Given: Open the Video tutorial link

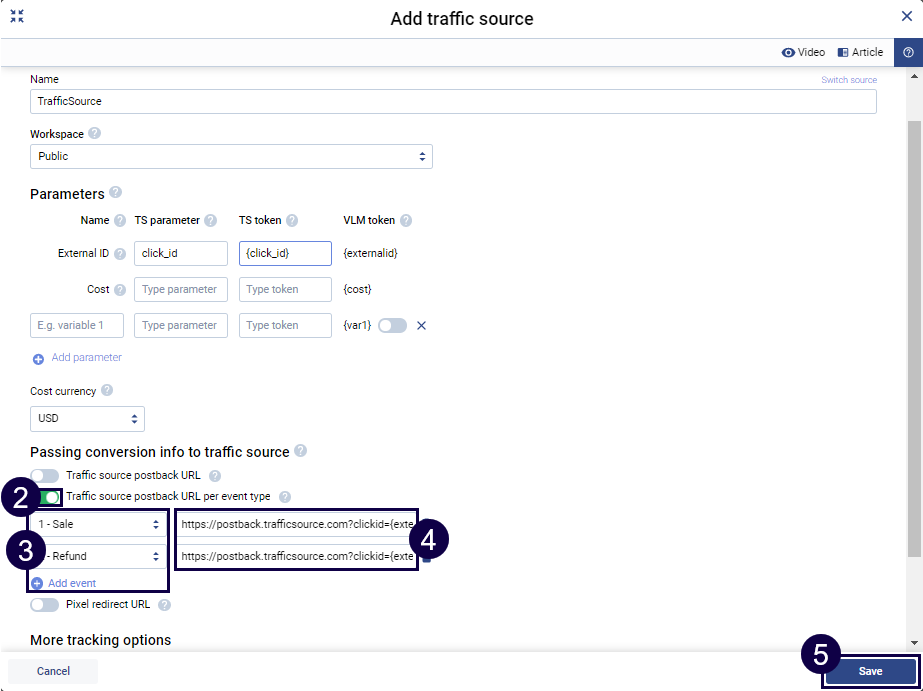Looking at the screenshot, I should [803, 53].
